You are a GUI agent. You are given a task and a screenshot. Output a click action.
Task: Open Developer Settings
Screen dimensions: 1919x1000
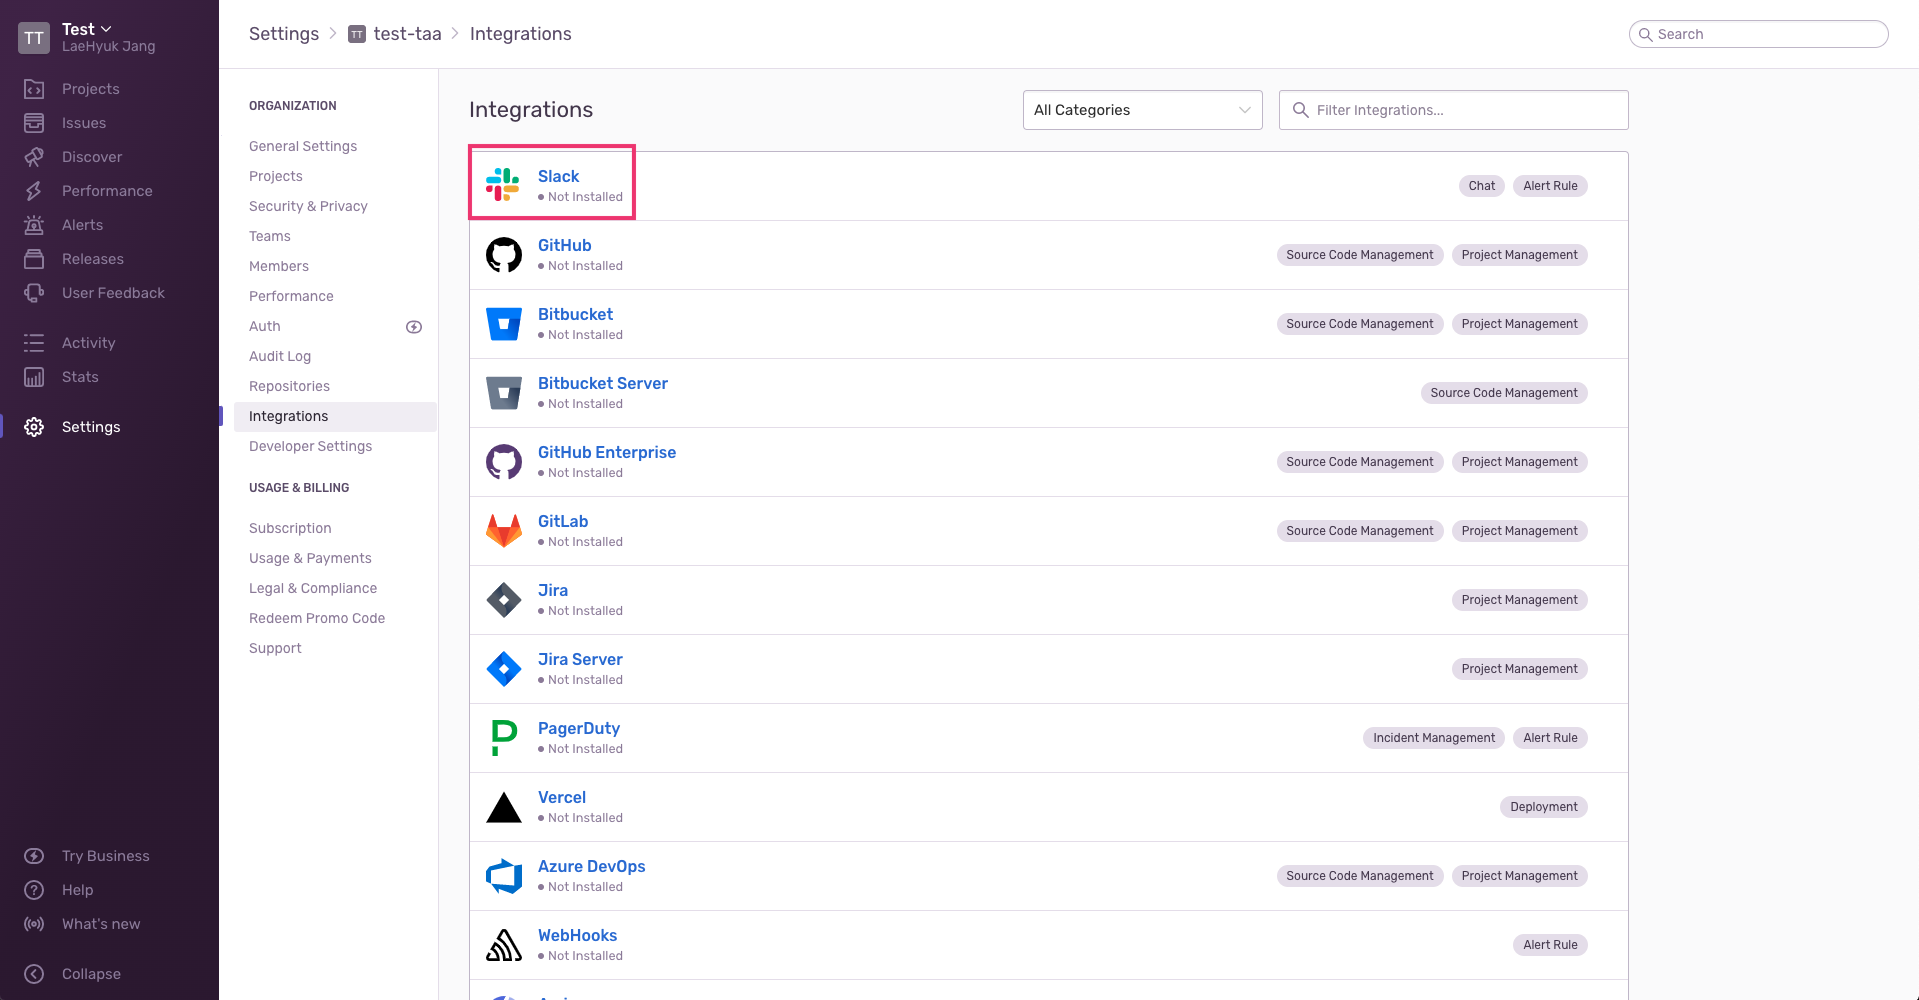(x=310, y=446)
